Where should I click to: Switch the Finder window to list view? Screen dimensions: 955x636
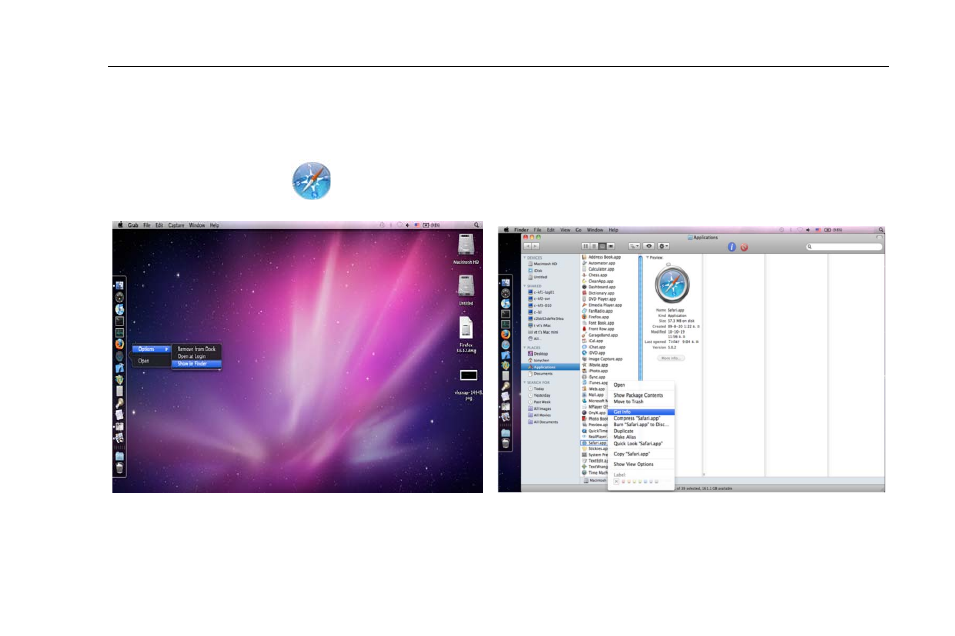point(594,246)
